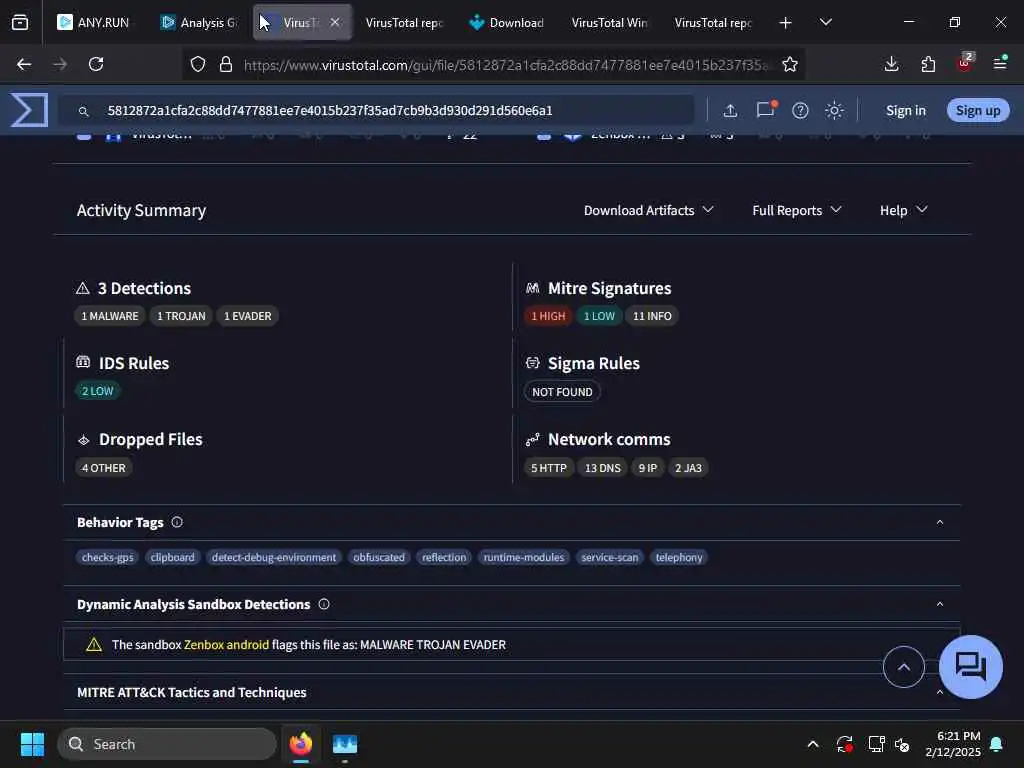Click Firefox icon in the taskbar

tap(301, 744)
